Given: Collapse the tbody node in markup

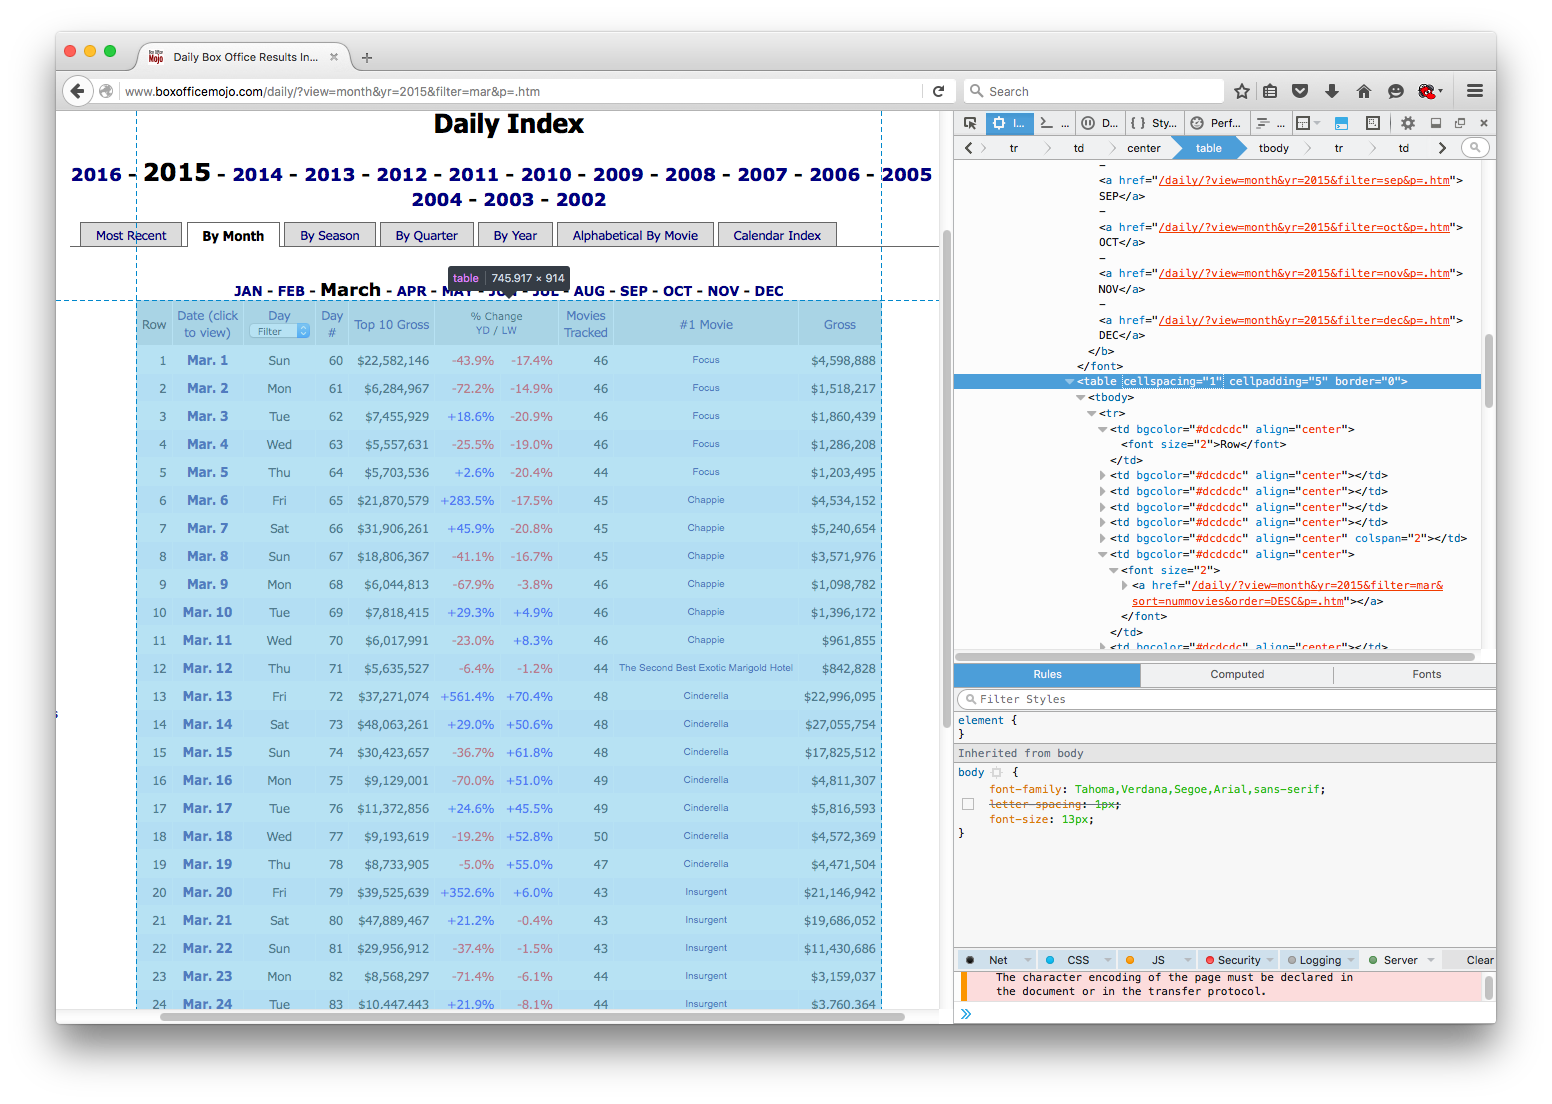Looking at the screenshot, I should click(x=1080, y=398).
